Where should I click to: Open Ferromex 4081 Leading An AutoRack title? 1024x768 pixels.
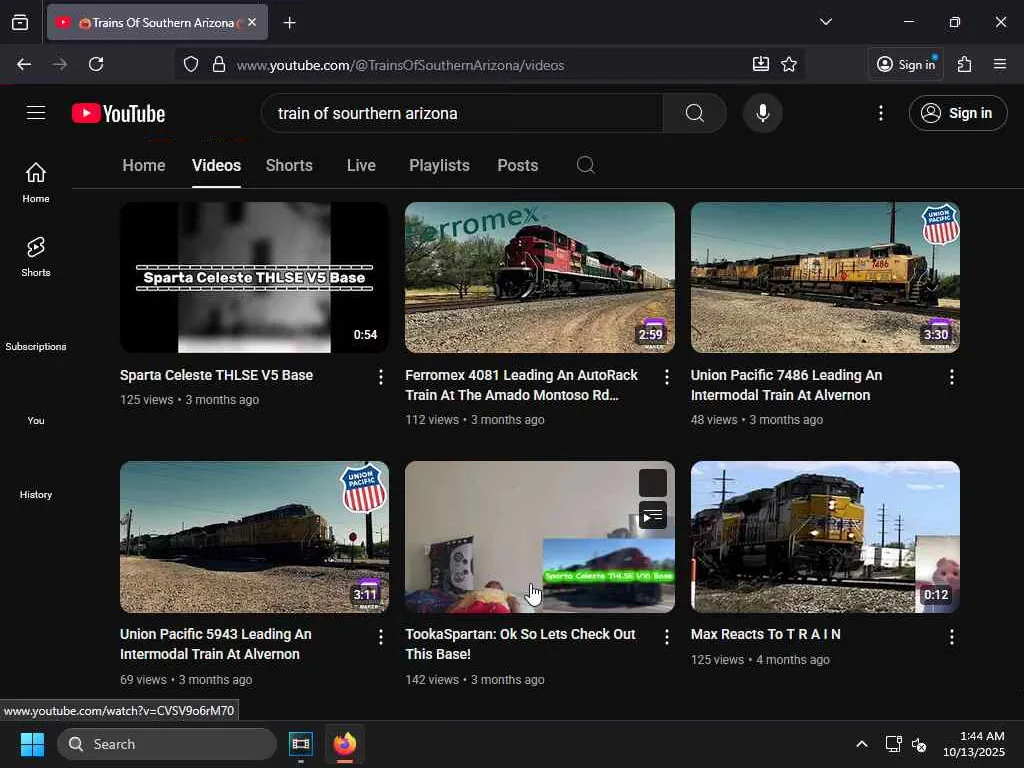[x=521, y=385]
